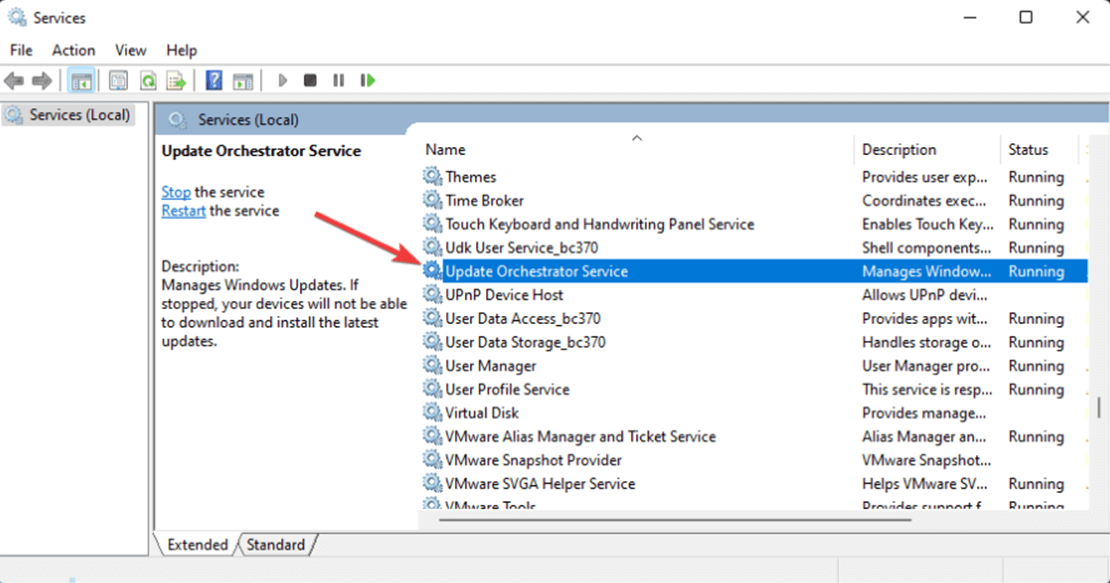Select the Themes service row

(755, 176)
